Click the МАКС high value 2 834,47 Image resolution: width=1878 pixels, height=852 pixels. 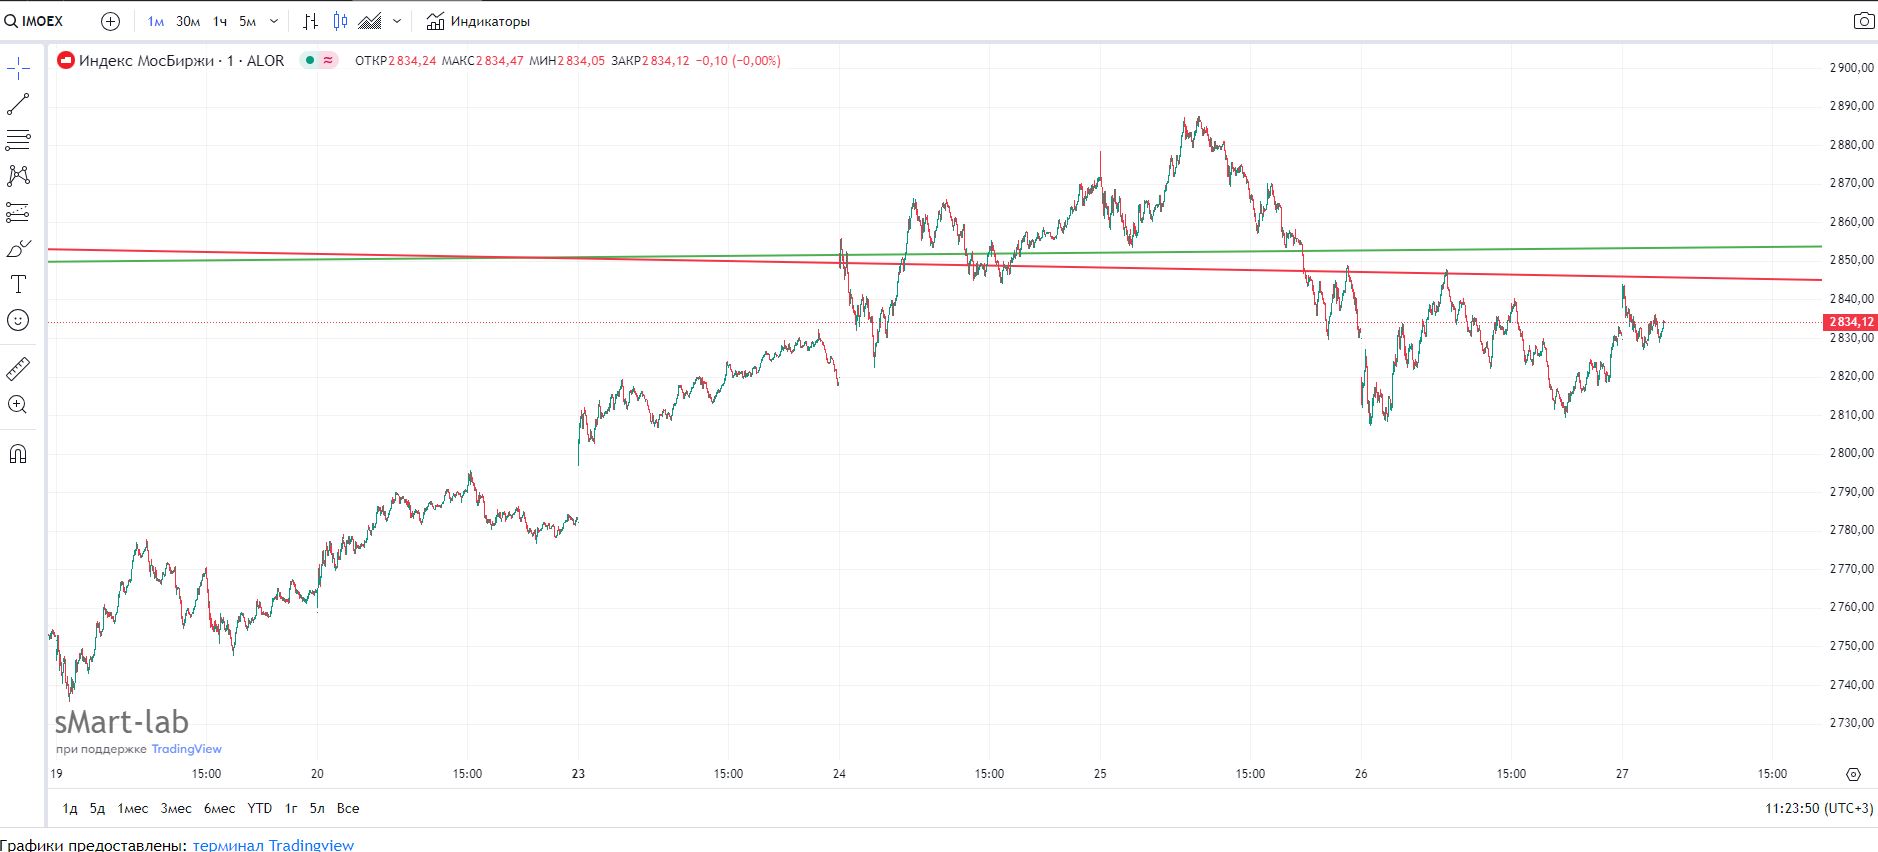500,61
